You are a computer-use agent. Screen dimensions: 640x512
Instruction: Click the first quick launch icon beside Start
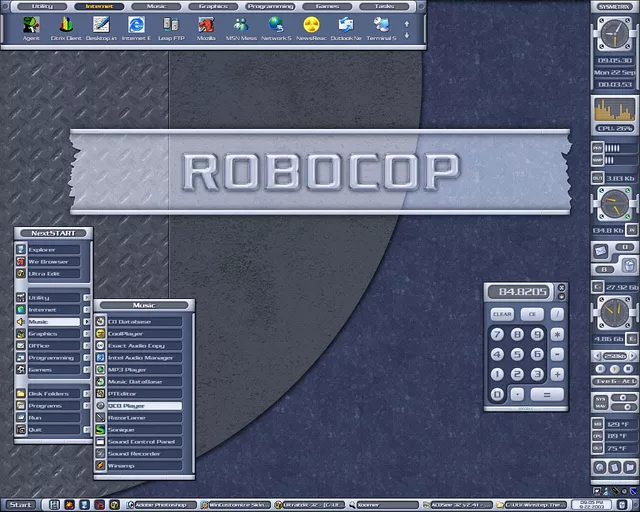[x=54, y=505]
